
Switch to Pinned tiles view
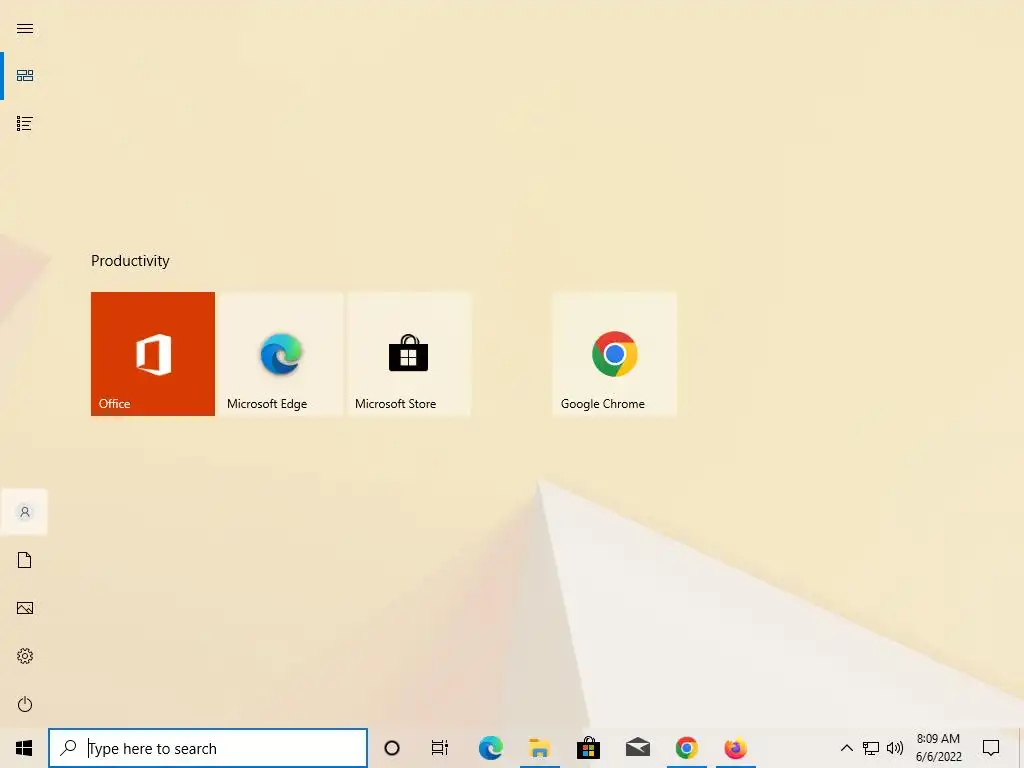[25, 76]
